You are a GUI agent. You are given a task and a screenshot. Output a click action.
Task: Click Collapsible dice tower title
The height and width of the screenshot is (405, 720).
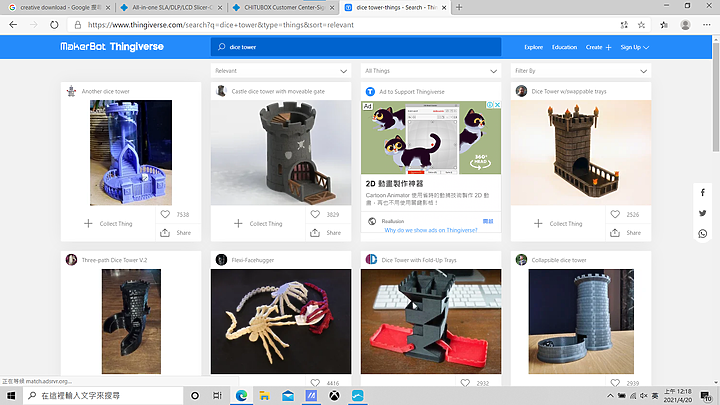[559, 260]
